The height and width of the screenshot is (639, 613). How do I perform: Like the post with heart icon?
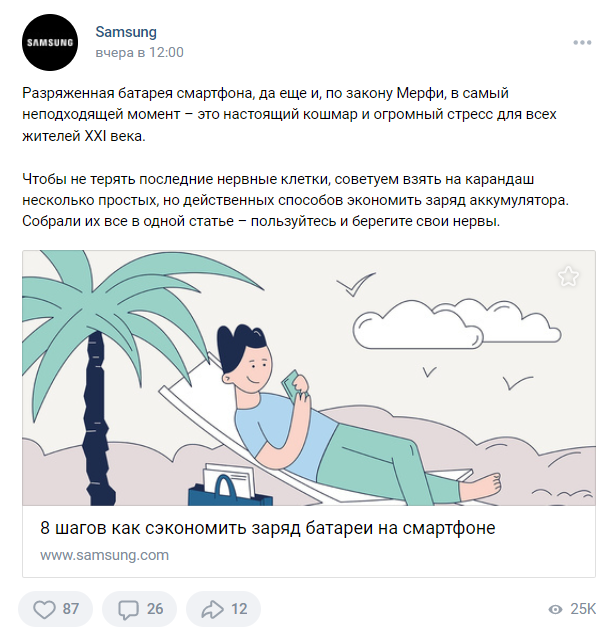(x=44, y=609)
